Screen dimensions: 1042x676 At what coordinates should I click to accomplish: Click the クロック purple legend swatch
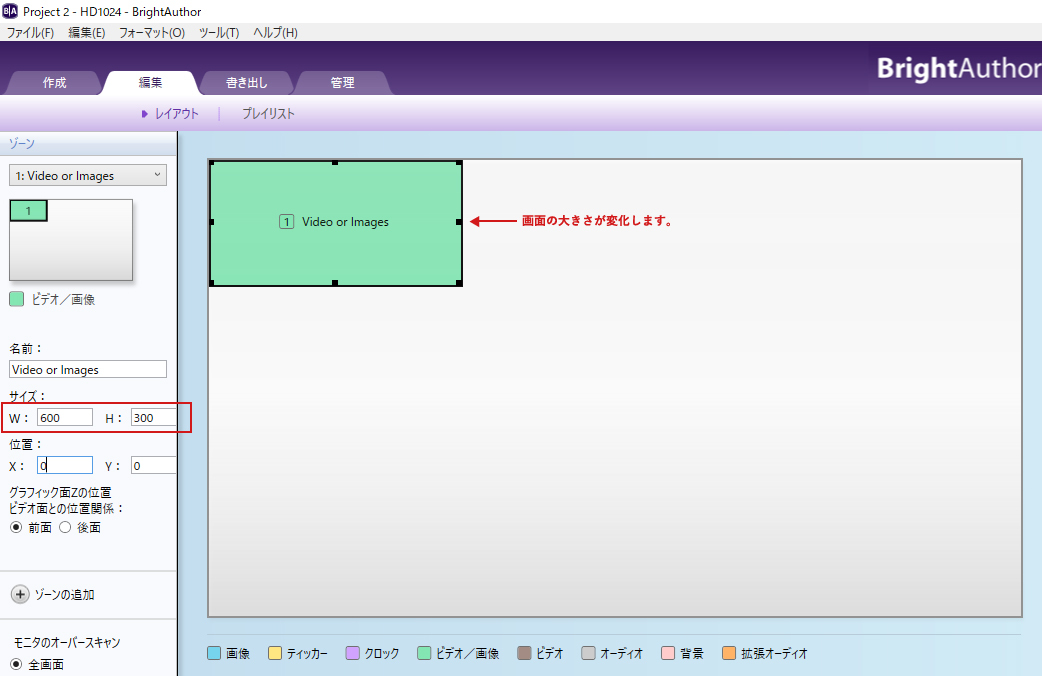[352, 653]
